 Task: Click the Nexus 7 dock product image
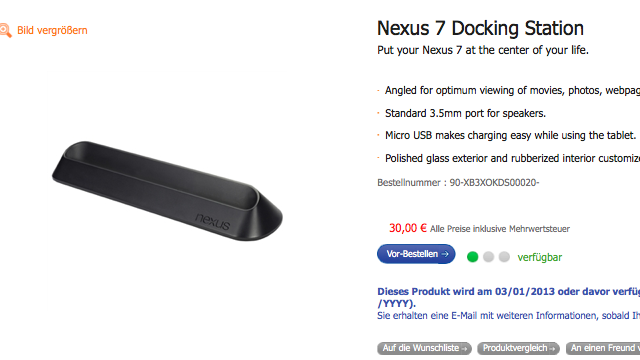point(167,191)
